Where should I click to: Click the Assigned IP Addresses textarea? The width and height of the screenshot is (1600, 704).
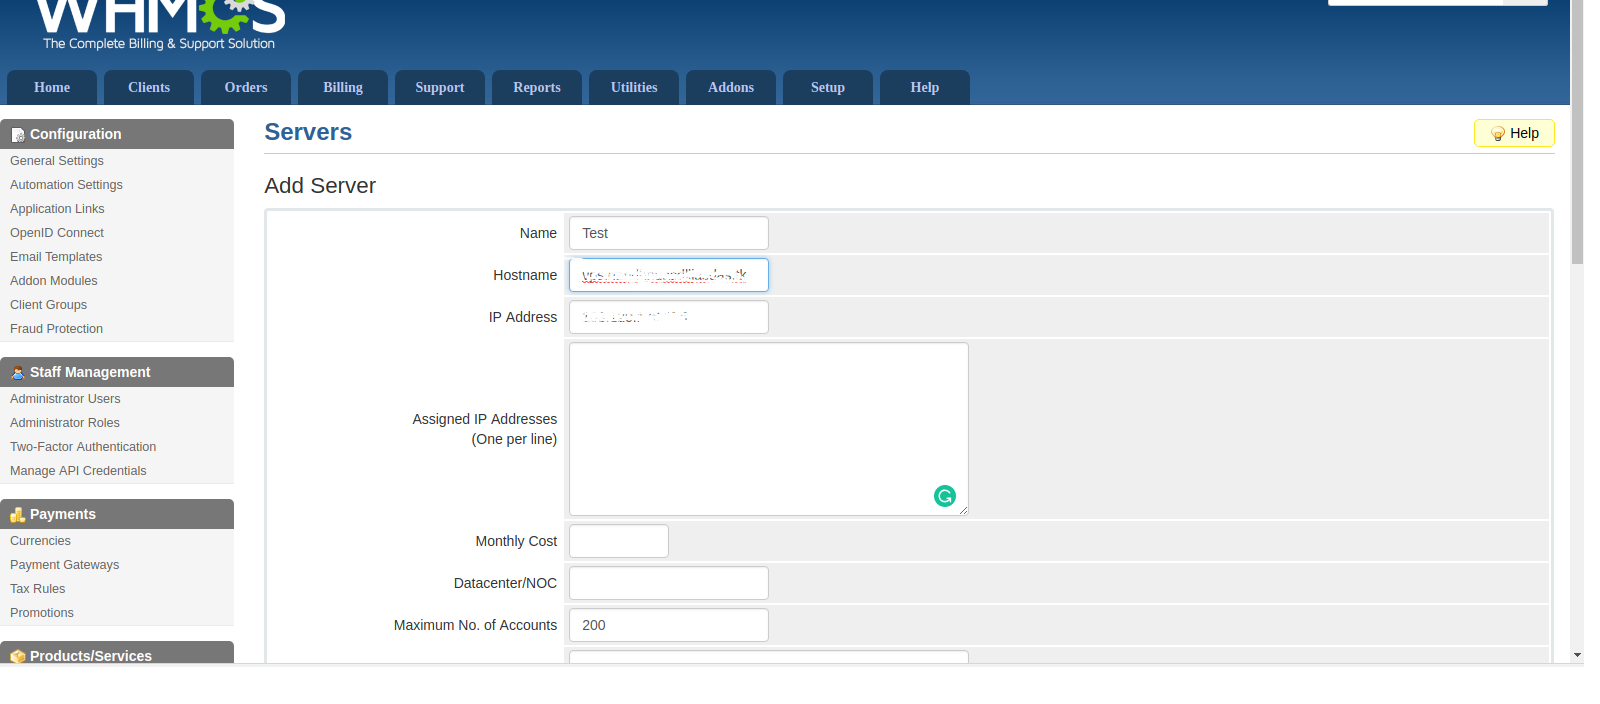769,429
